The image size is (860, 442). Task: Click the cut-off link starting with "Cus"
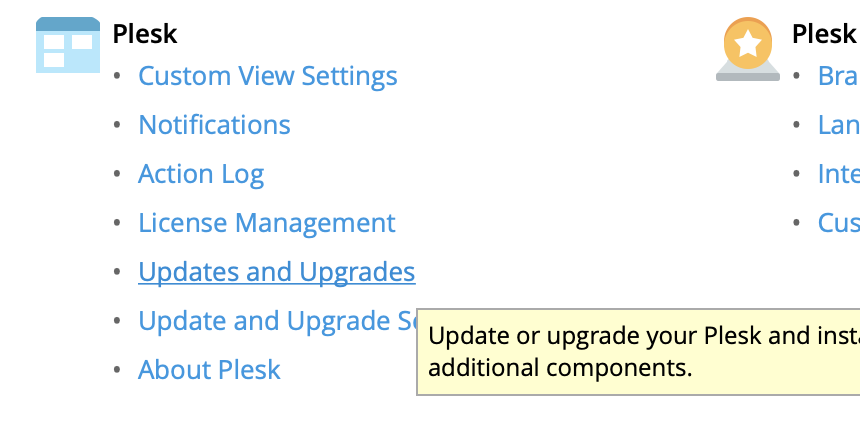[x=839, y=223]
